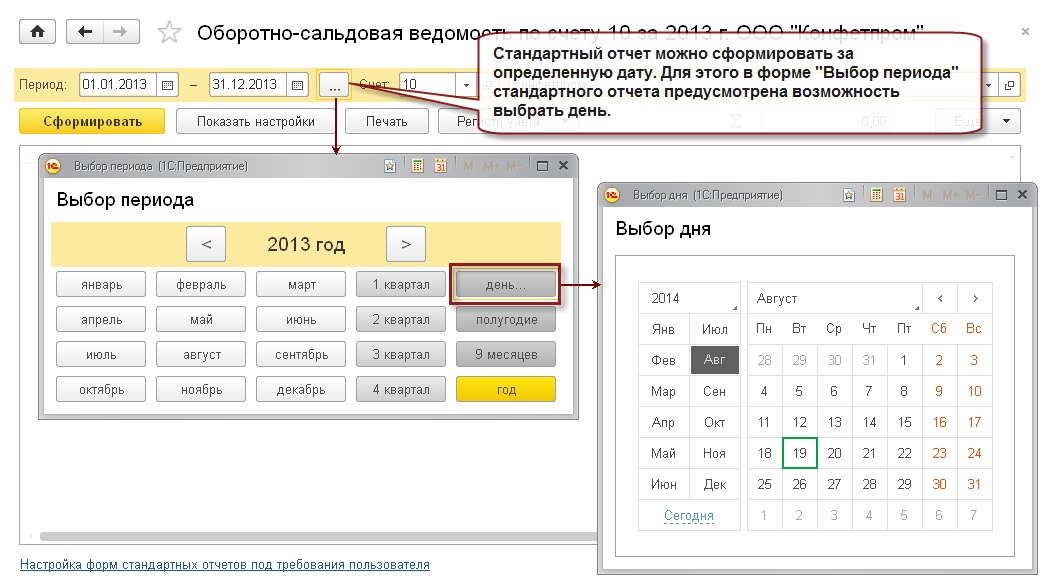Open link Настройка форм стандартных отчетов
The height and width of the screenshot is (588, 1047).
click(x=225, y=565)
